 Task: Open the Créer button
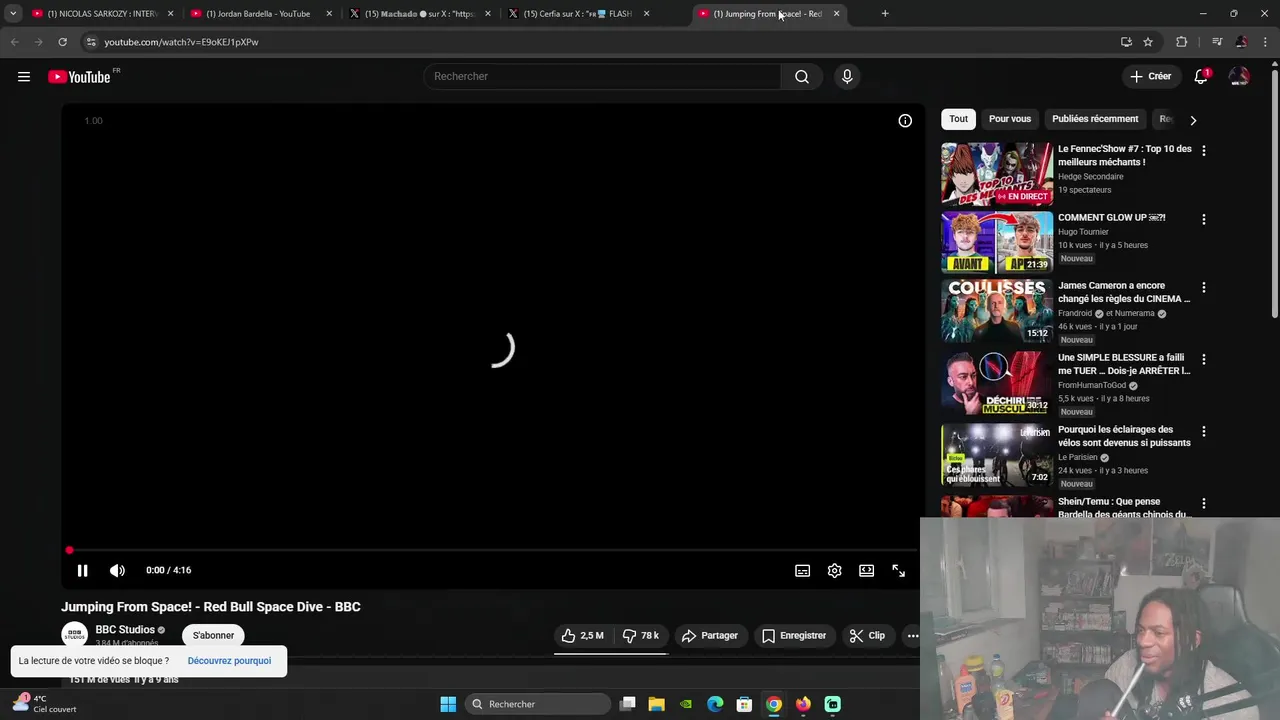point(1150,77)
